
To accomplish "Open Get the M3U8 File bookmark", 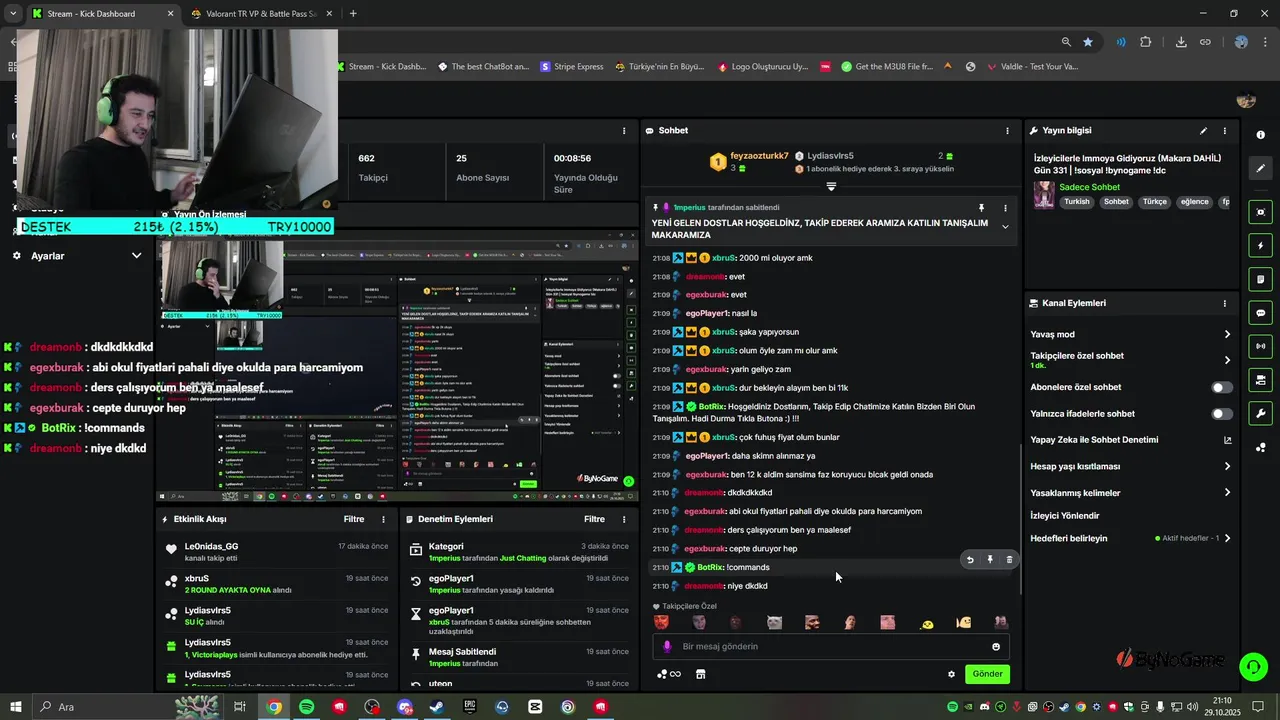I will pos(887,67).
